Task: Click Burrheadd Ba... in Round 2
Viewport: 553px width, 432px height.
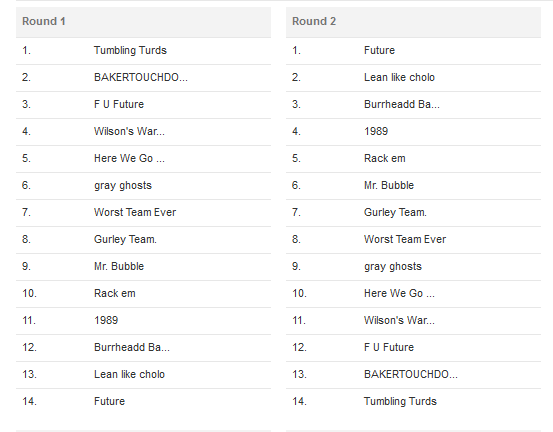Action: (x=402, y=104)
